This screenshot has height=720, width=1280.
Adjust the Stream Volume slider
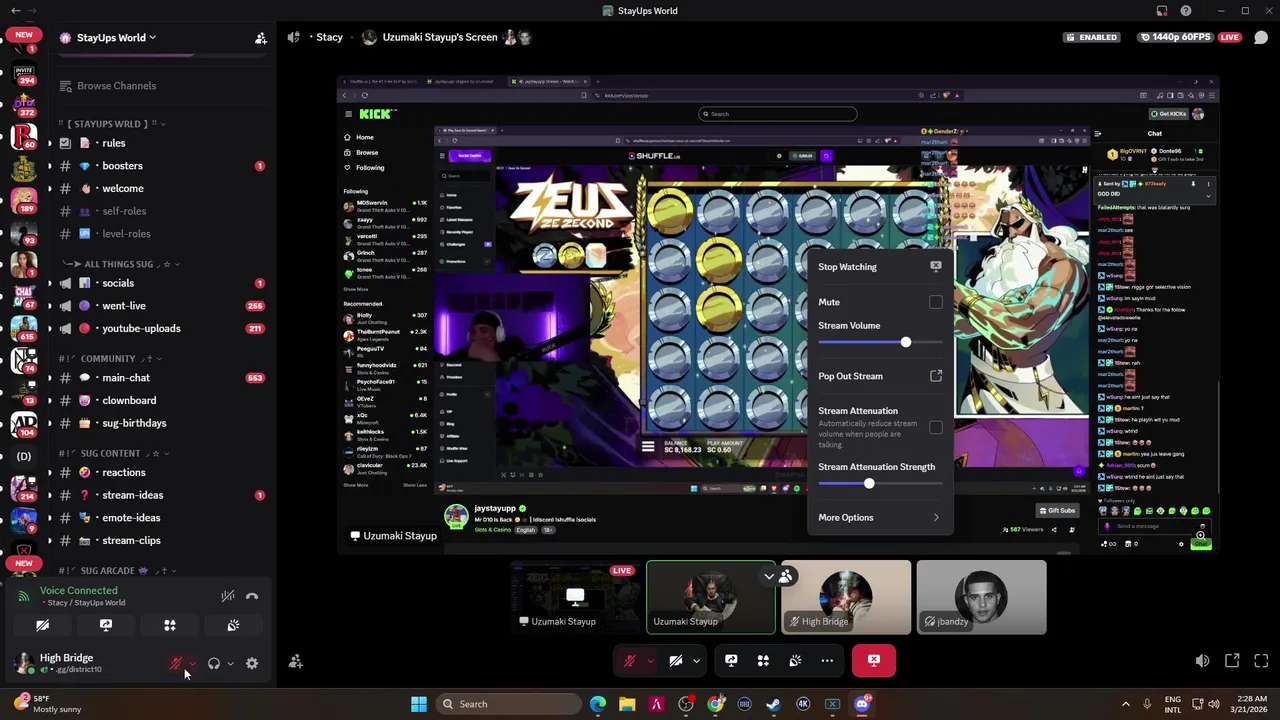point(880,342)
